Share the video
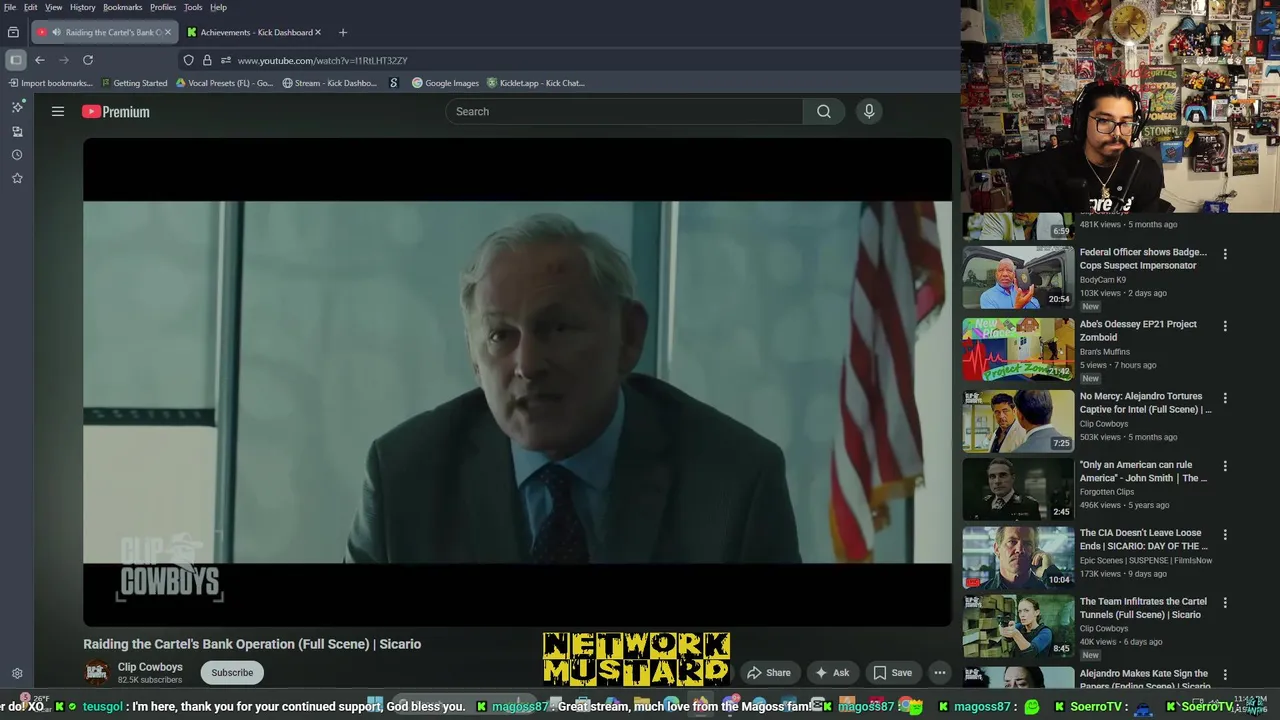 coord(769,673)
